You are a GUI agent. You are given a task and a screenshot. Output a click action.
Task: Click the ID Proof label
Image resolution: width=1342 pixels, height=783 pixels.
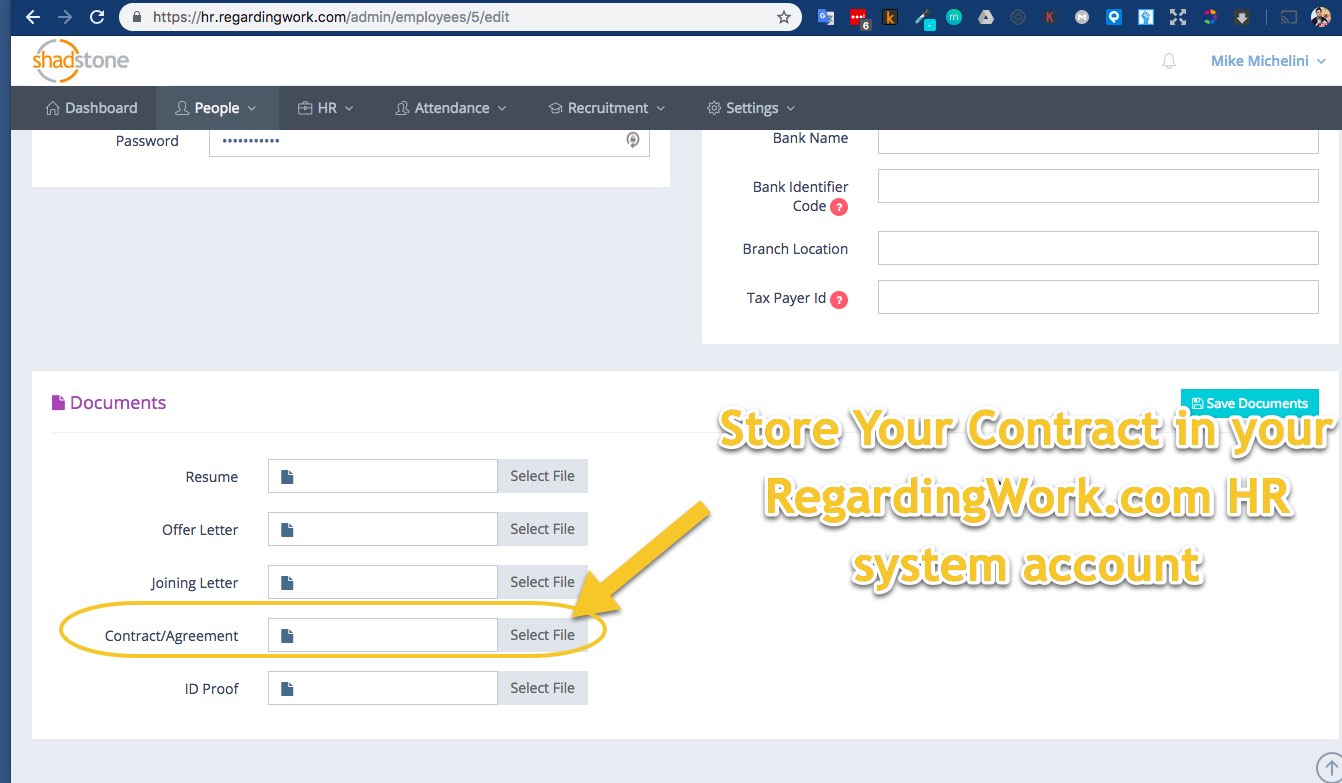click(212, 689)
